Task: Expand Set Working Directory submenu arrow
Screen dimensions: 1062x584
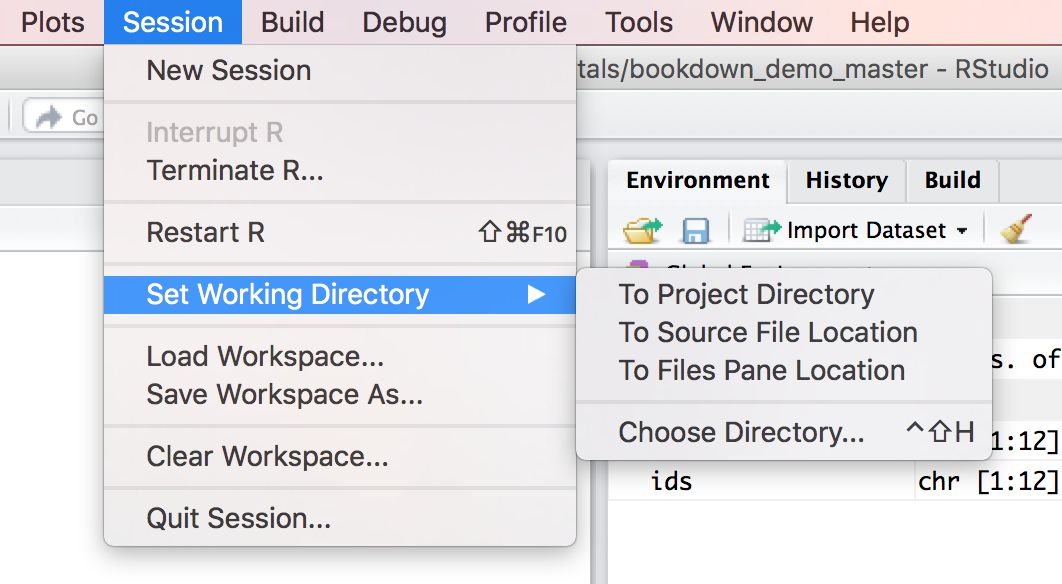Action: point(536,294)
